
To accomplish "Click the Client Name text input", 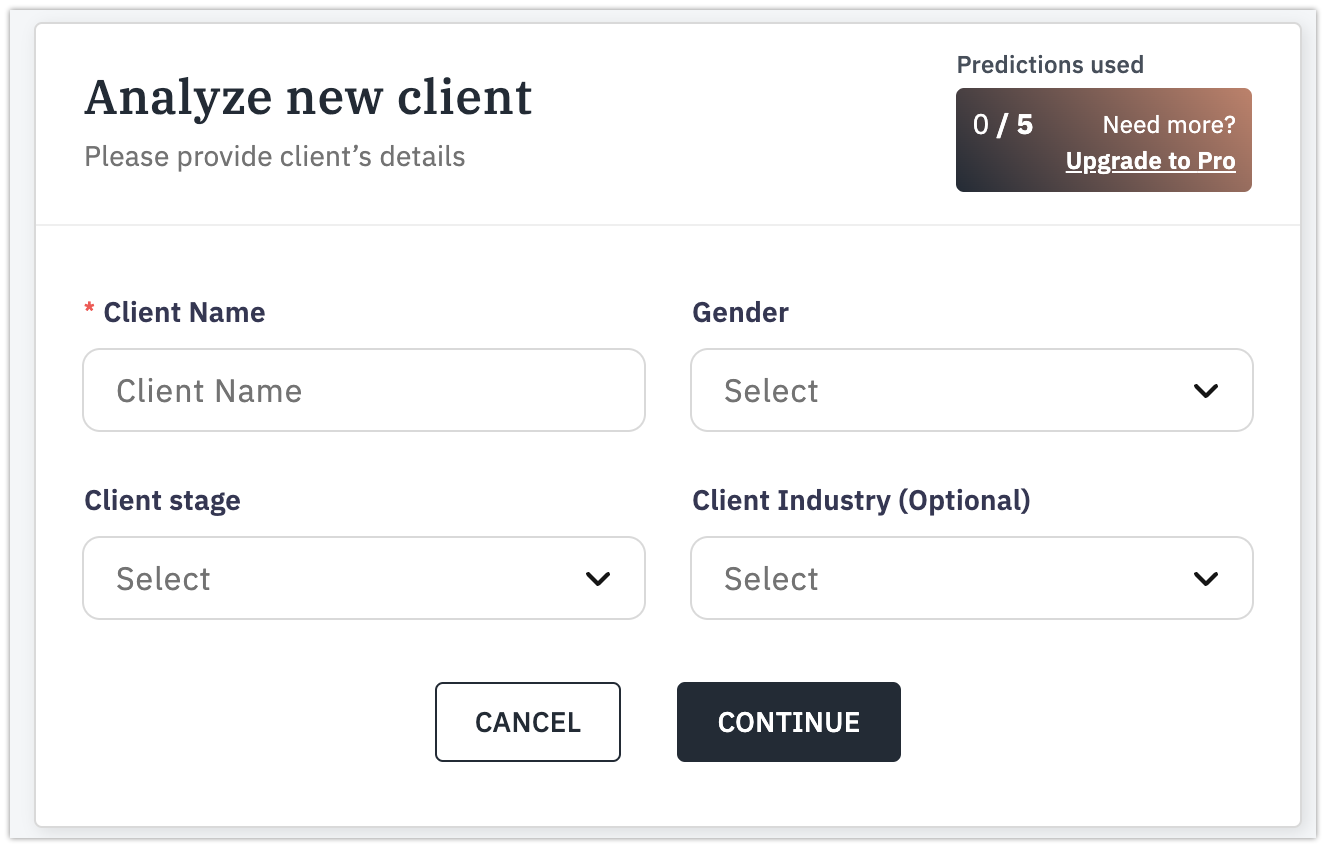I will click(363, 390).
